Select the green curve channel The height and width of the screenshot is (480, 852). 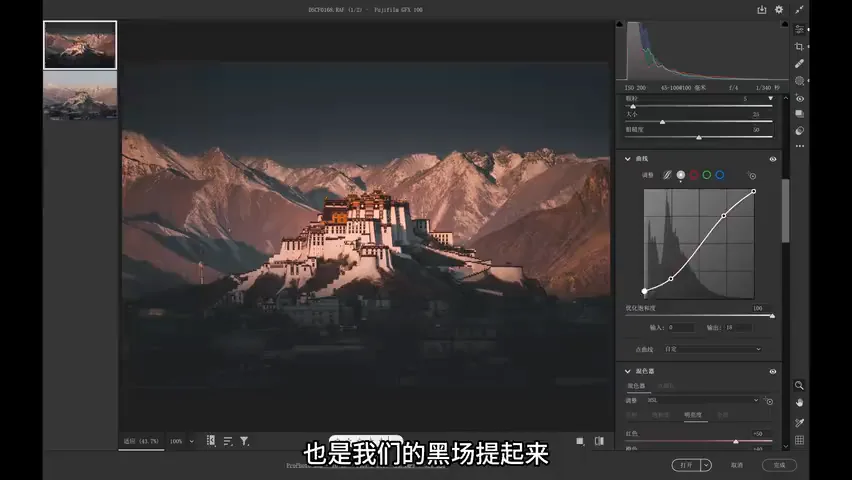tap(707, 175)
